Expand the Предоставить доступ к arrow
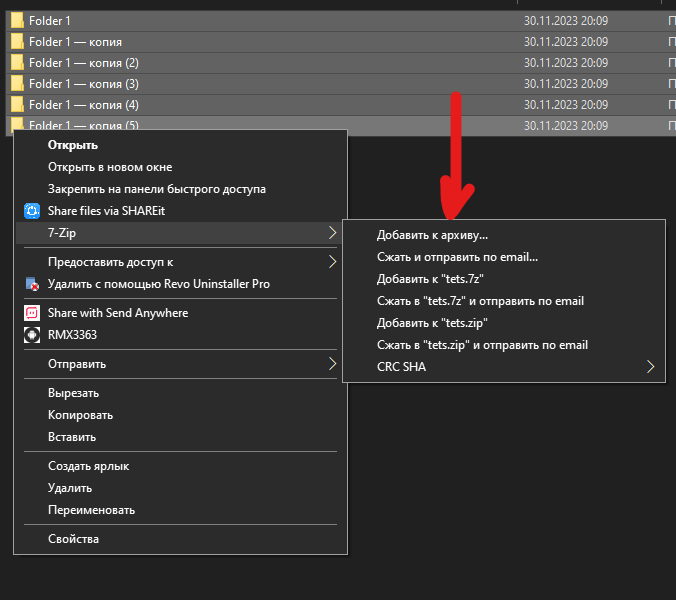676x600 pixels. [332, 262]
